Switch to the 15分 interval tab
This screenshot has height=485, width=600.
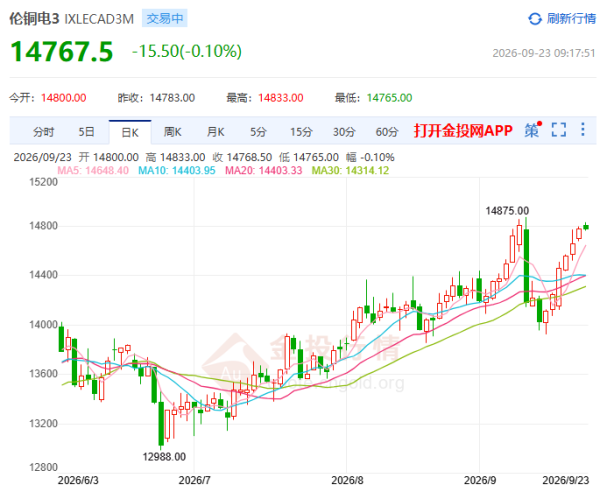pos(301,132)
